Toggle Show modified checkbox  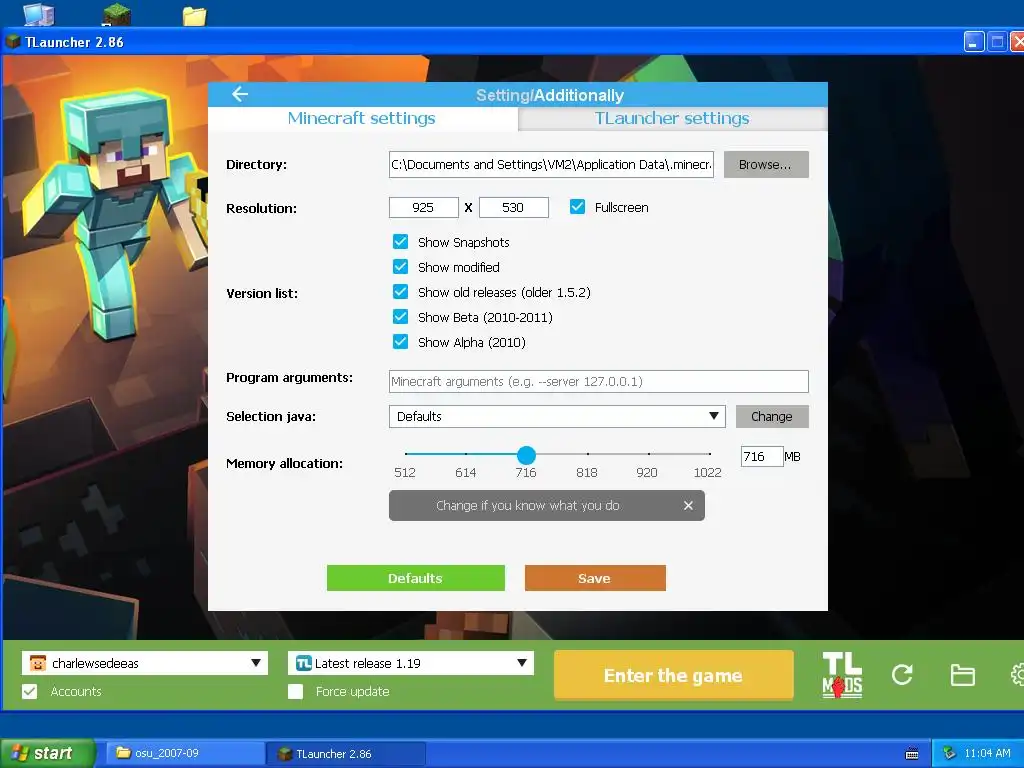pyautogui.click(x=400, y=267)
